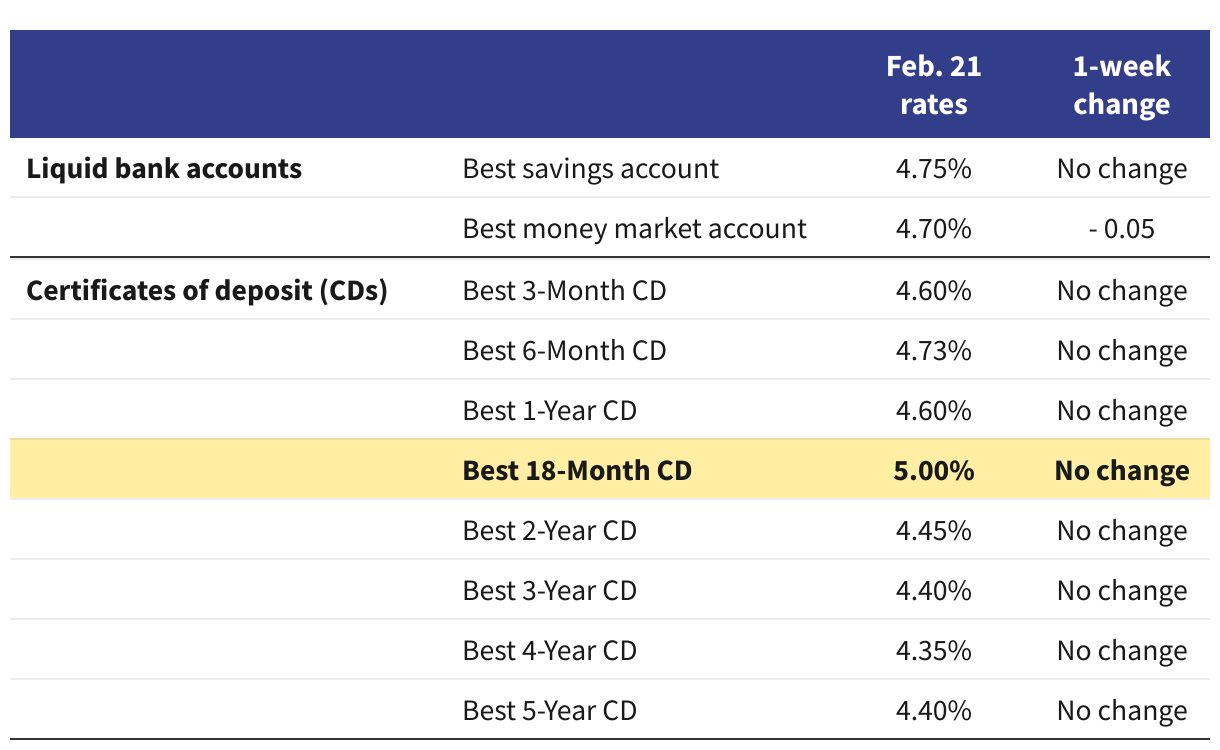This screenshot has width=1220, height=750.
Task: Click the Best 1-Year CD label
Action: click(549, 411)
